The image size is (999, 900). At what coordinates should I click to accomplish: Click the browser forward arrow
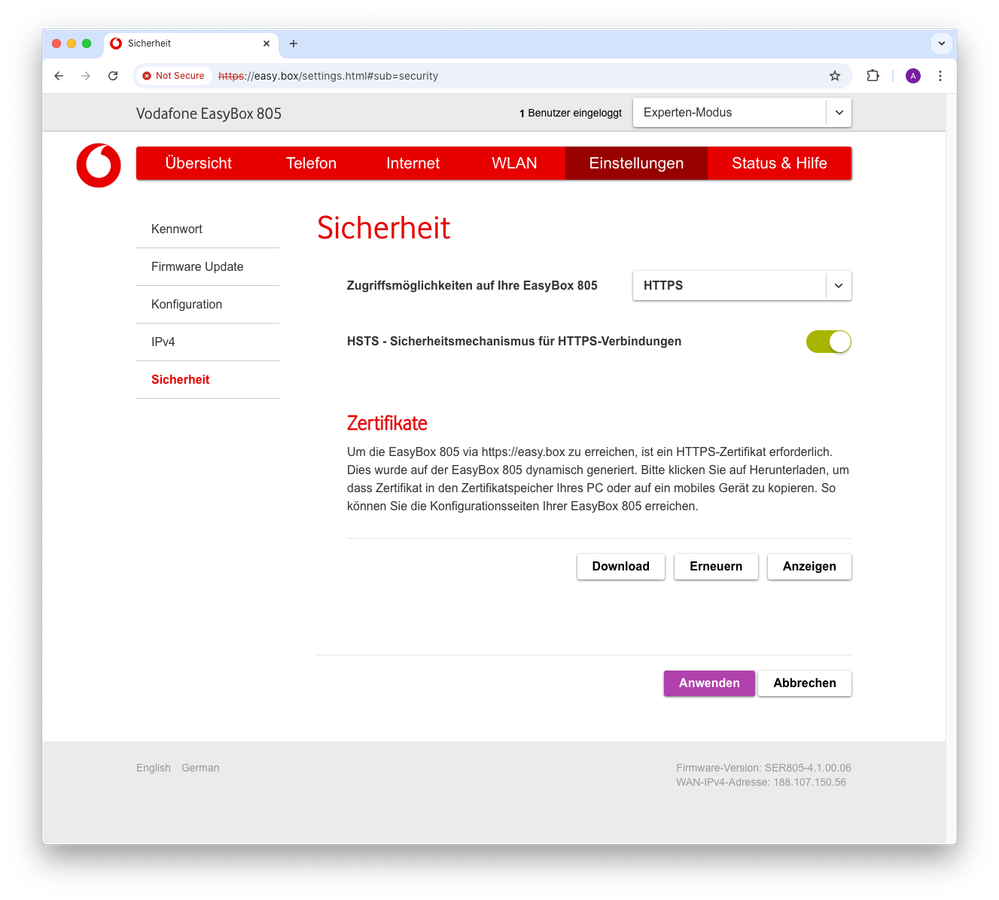point(85,76)
